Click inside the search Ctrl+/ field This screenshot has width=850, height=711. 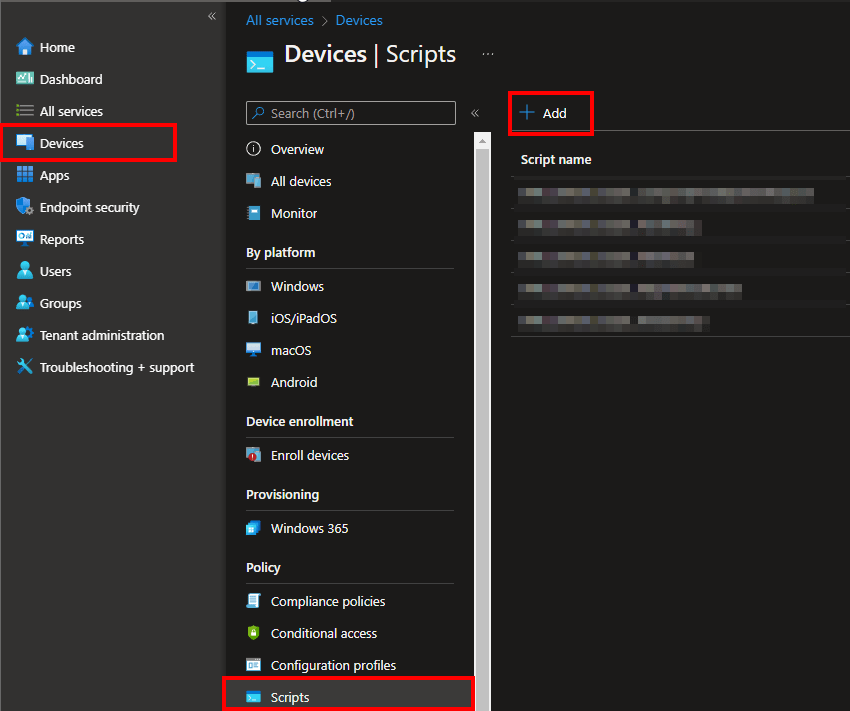pyautogui.click(x=350, y=113)
